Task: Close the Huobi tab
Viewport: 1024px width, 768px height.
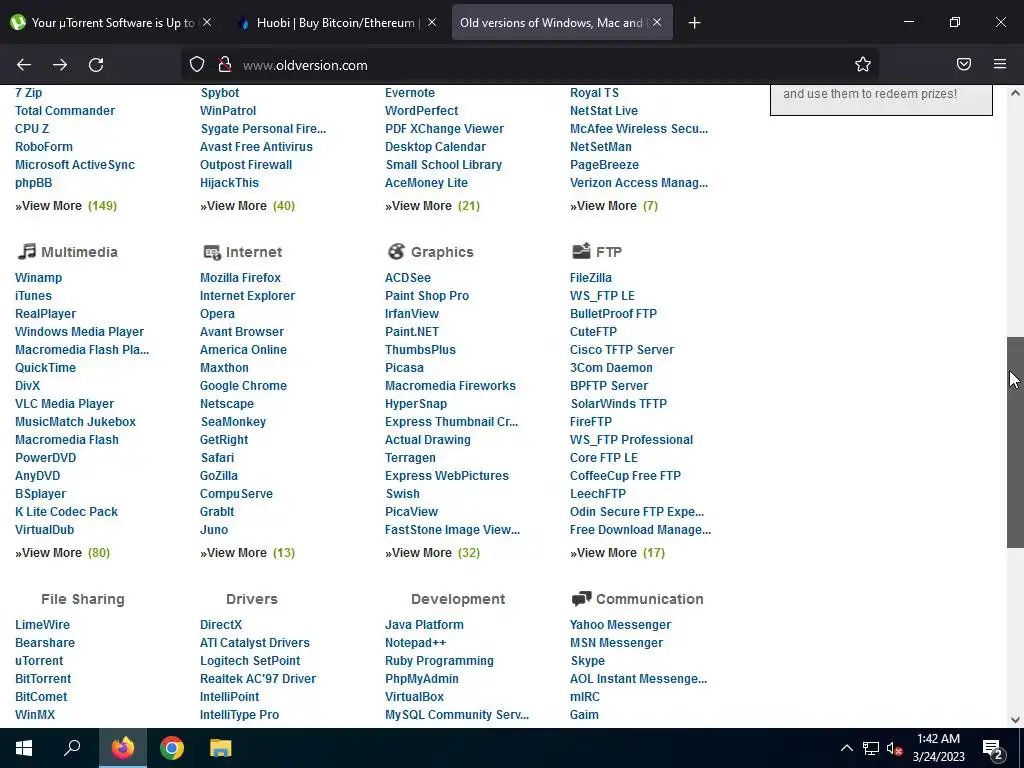Action: pyautogui.click(x=432, y=22)
